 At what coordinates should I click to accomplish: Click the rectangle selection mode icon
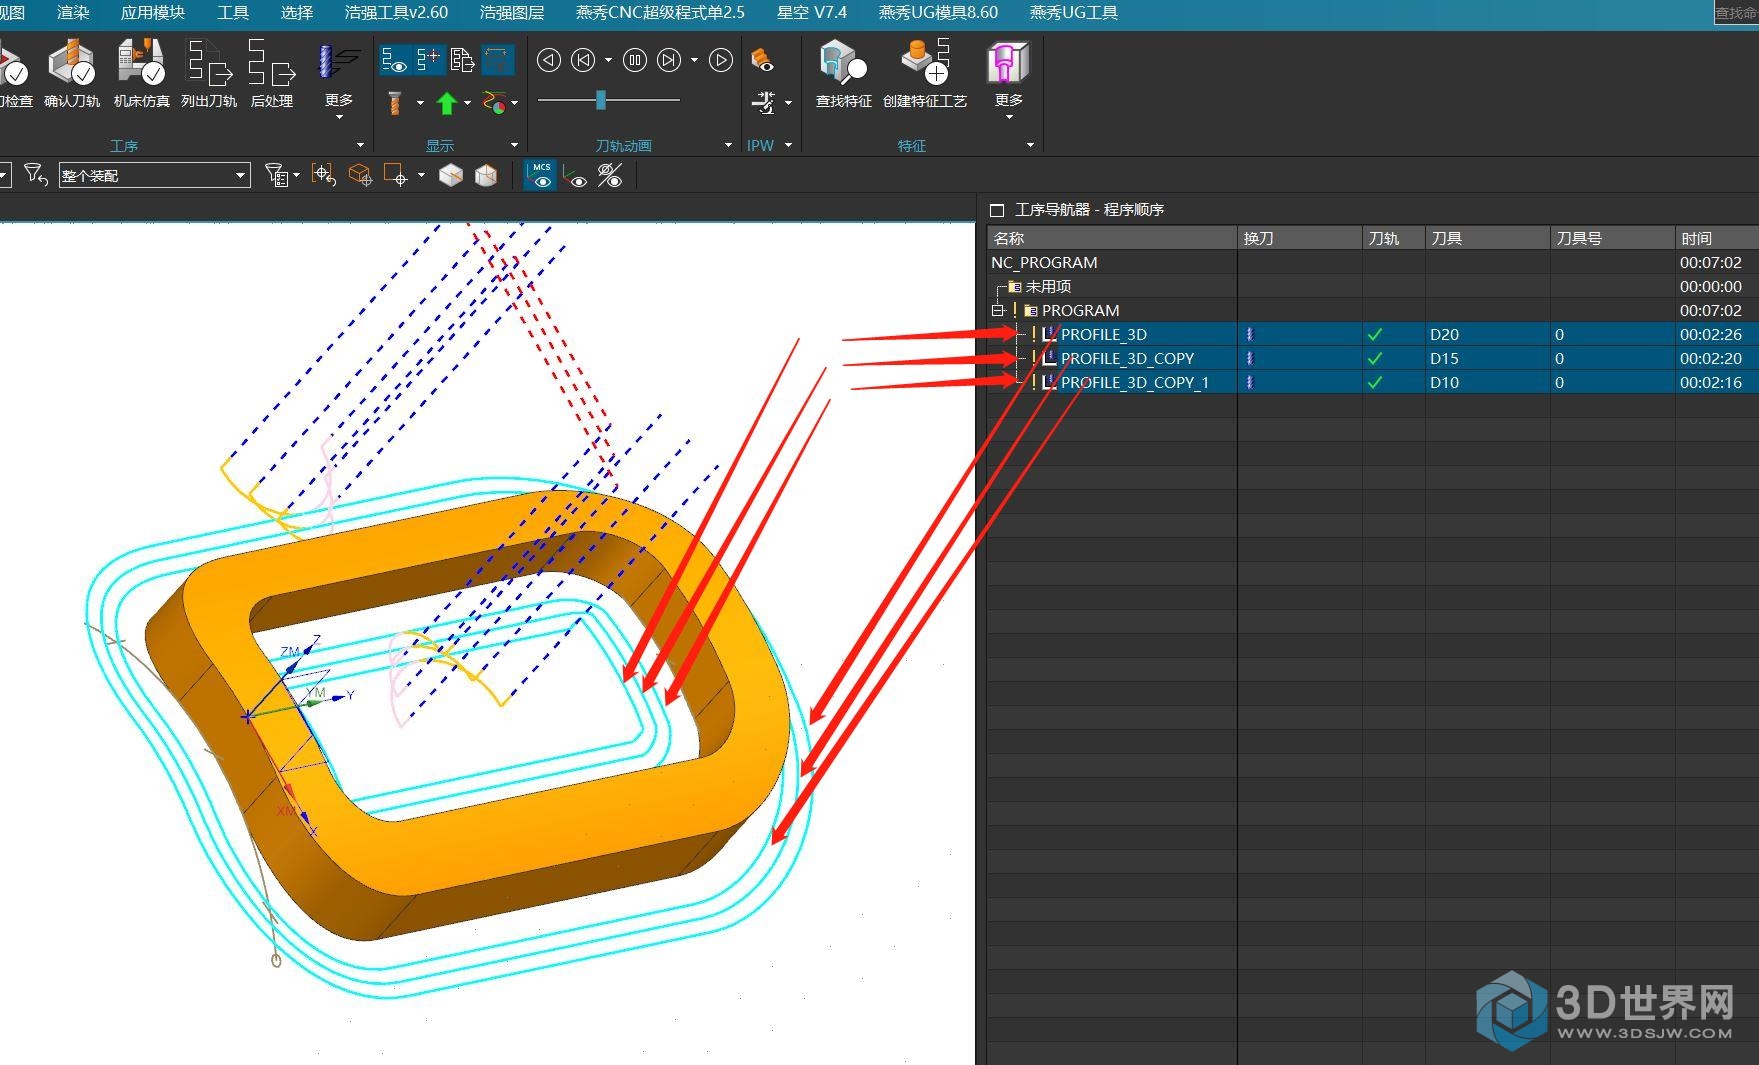(396, 176)
